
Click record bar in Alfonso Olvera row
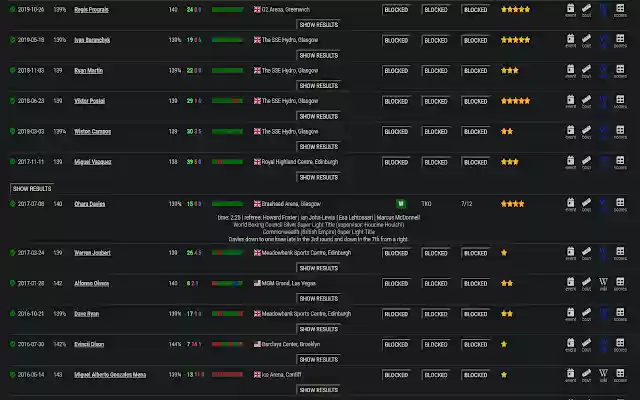tap(227, 283)
